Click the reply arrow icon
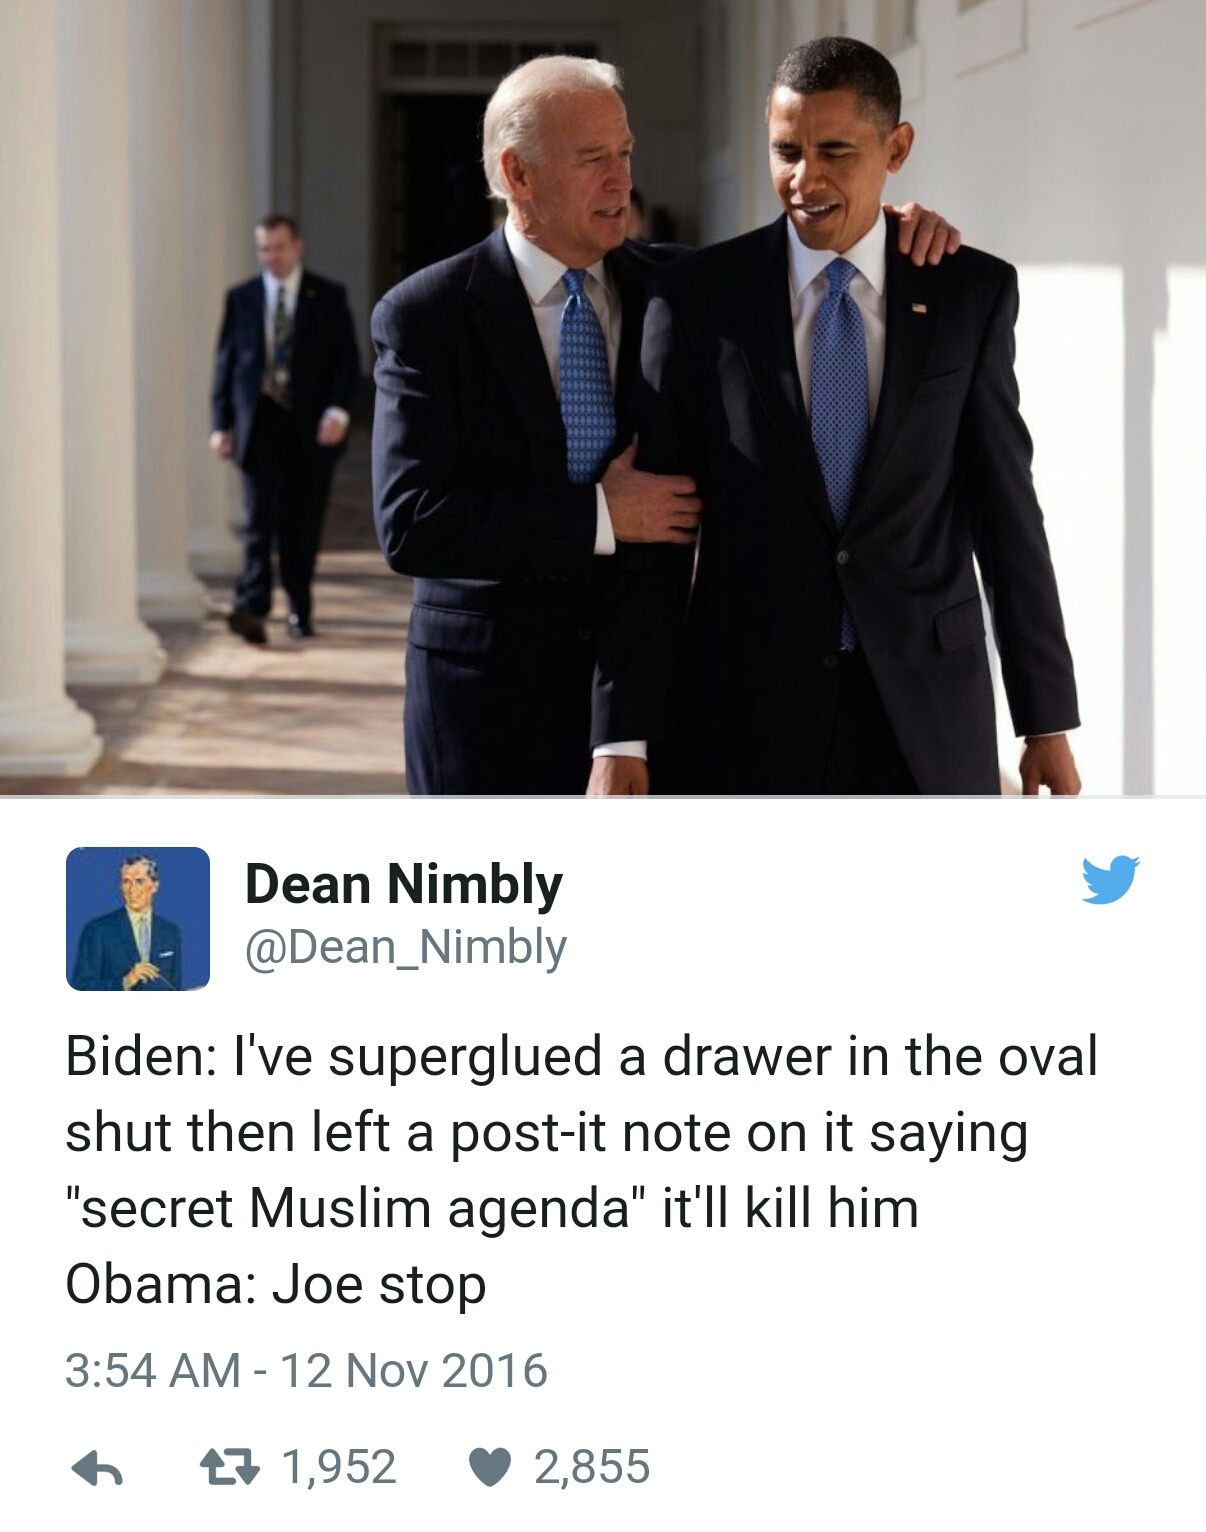 [x=97, y=1468]
